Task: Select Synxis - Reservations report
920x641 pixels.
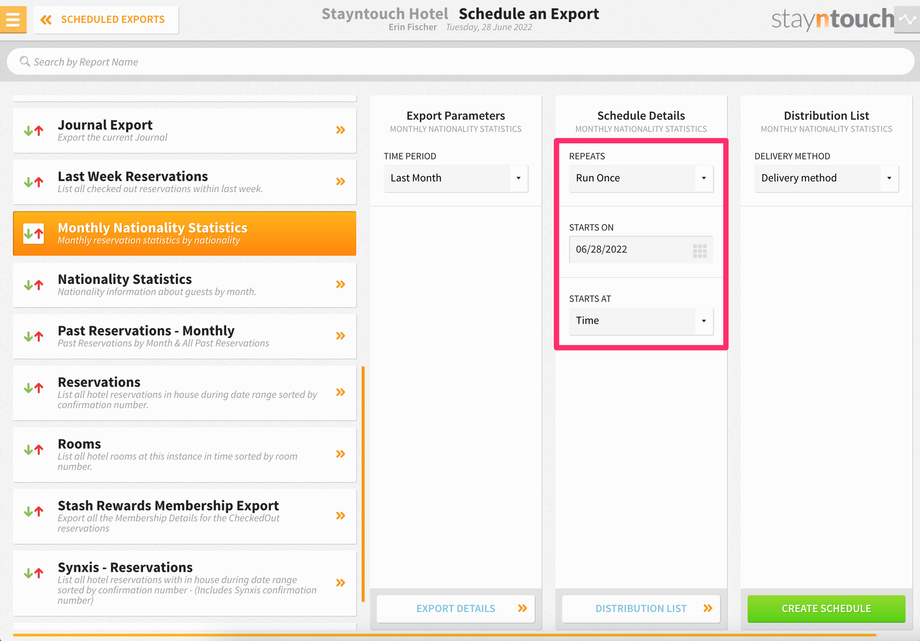Action: (x=184, y=583)
